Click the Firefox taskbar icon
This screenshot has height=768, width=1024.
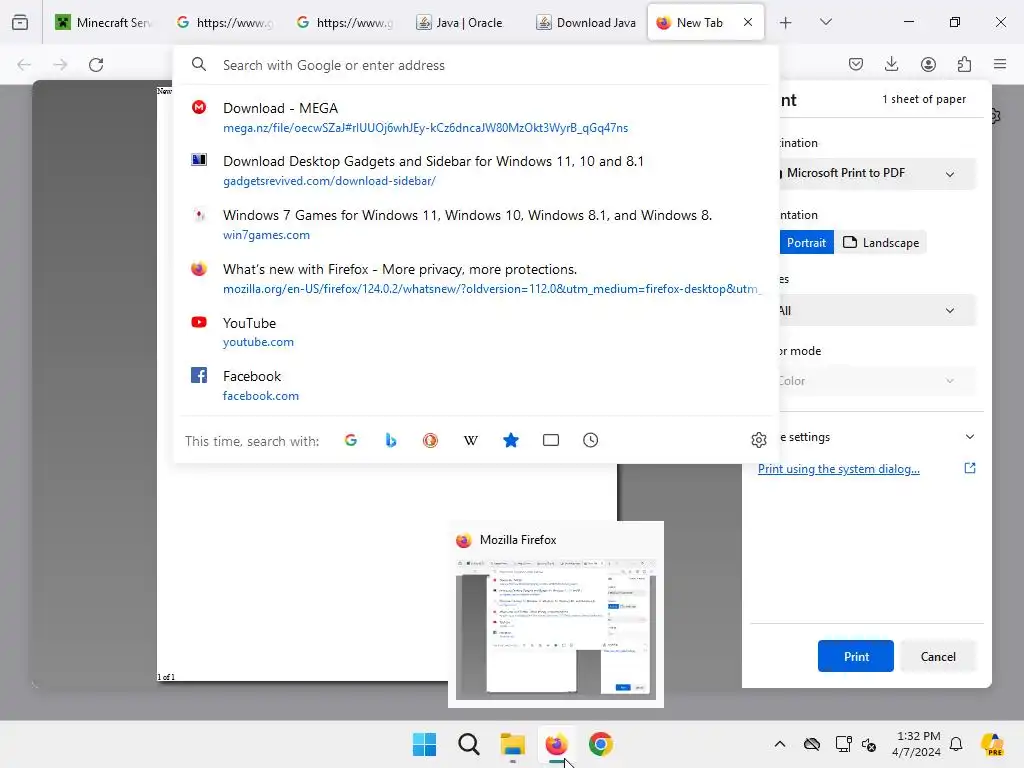pyautogui.click(x=556, y=744)
